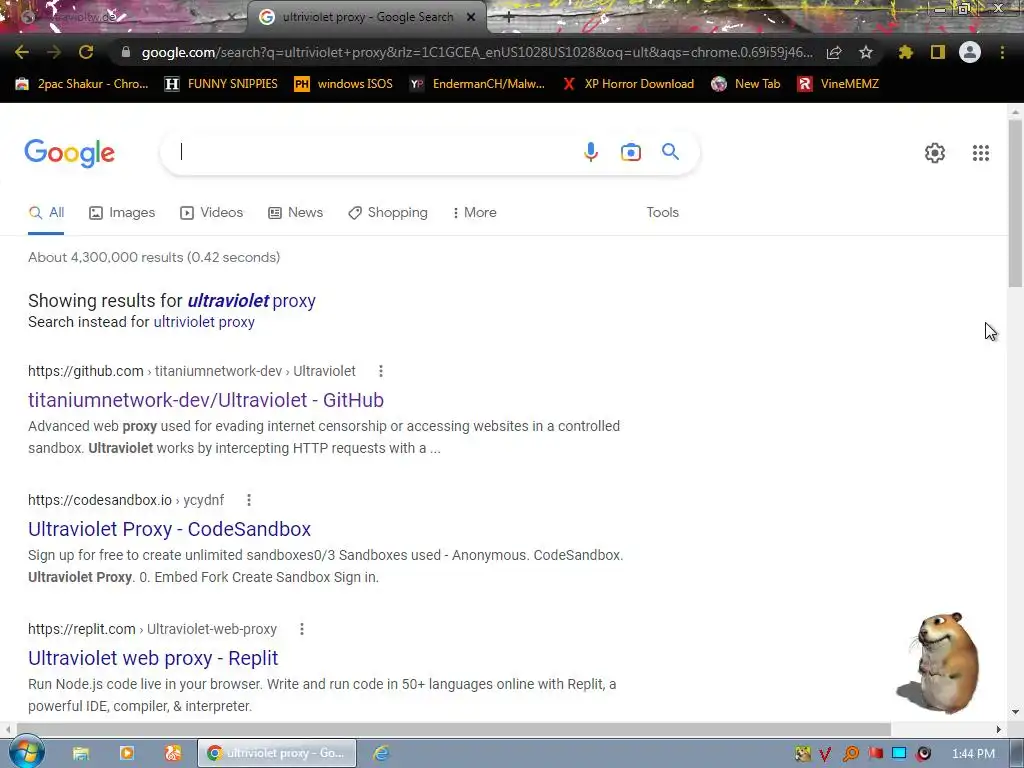The height and width of the screenshot is (768, 1024).
Task: Click the blue magnifier search button
Action: point(670,152)
